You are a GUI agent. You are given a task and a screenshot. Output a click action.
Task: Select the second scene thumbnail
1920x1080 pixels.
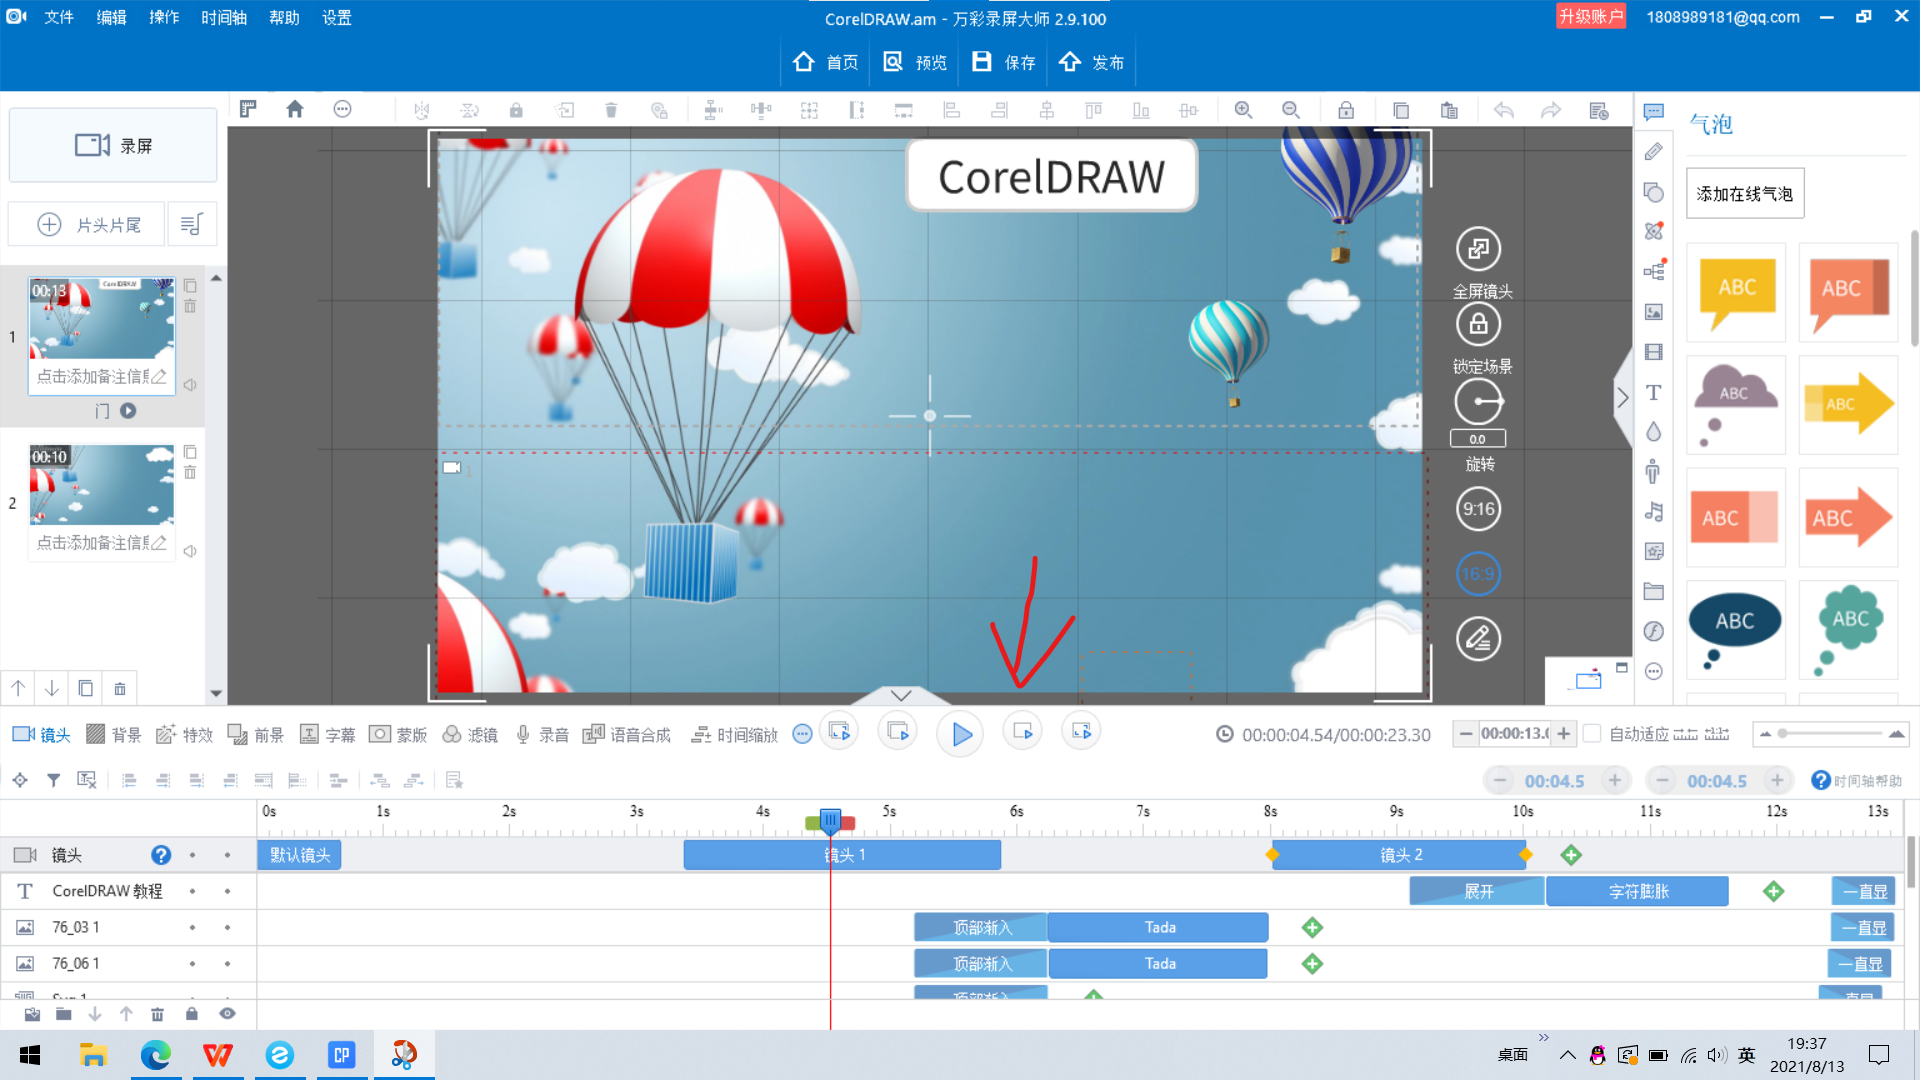click(x=101, y=485)
